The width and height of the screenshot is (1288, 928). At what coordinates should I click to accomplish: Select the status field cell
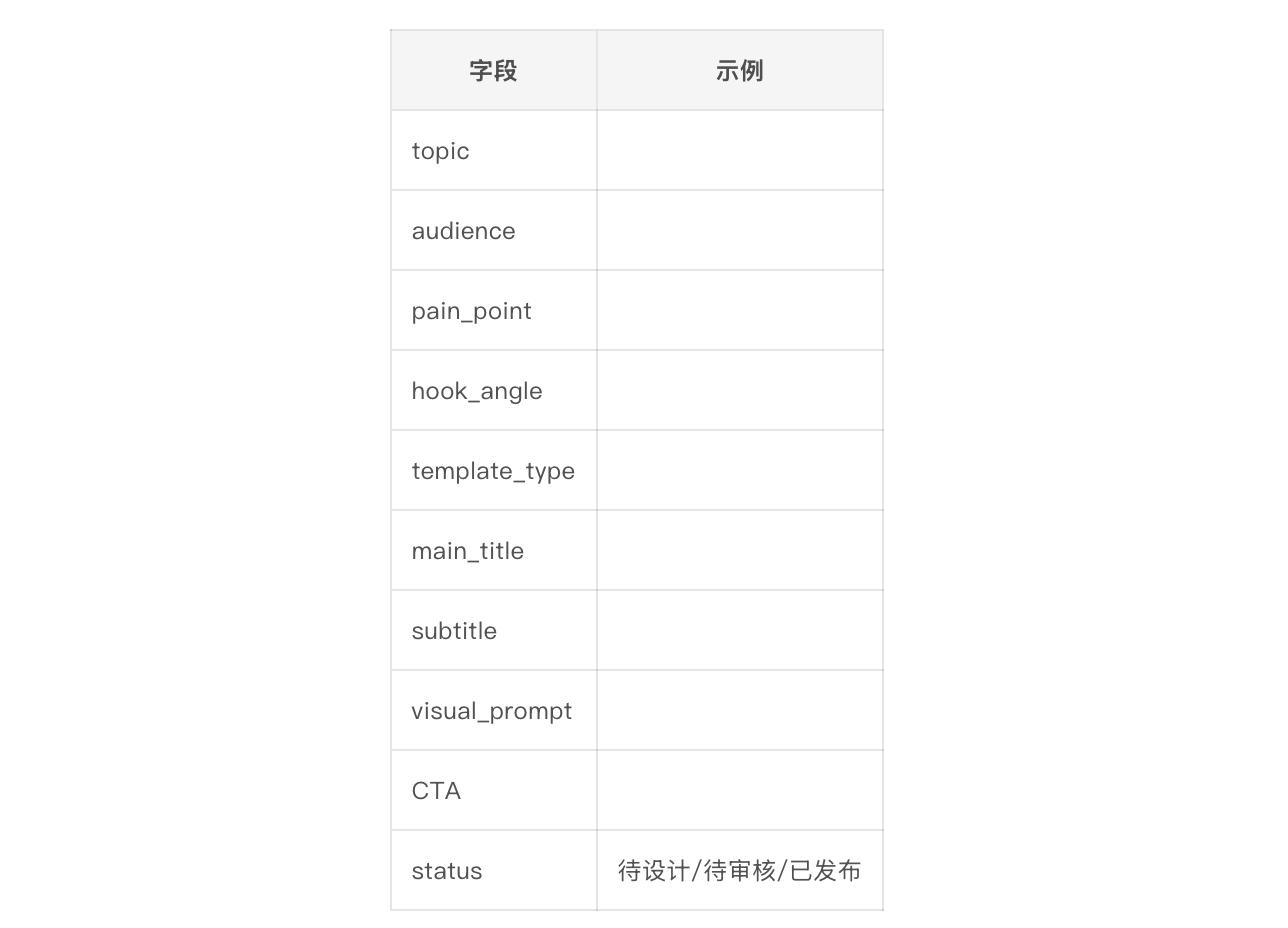[494, 870]
